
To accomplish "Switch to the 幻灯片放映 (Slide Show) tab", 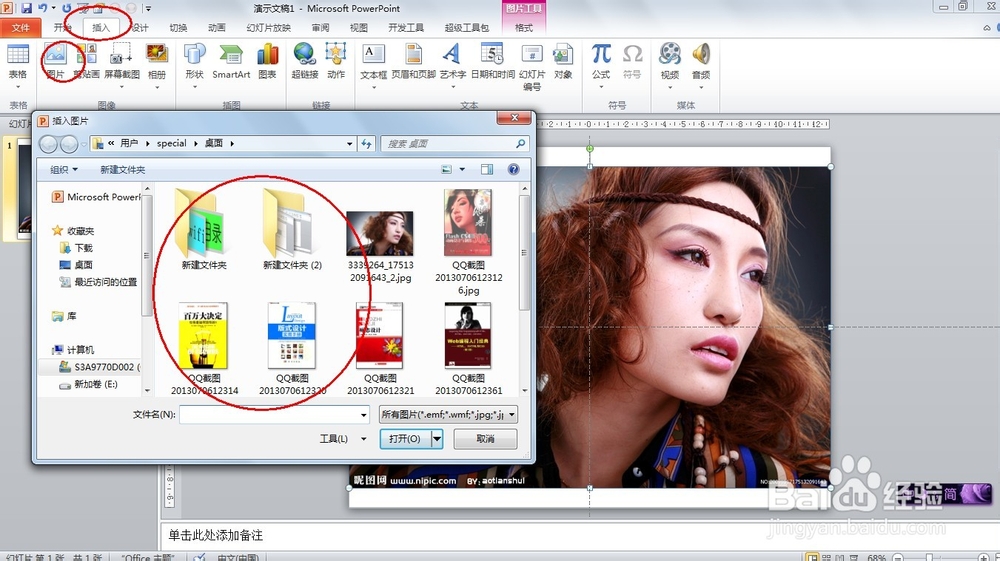I will (268, 27).
